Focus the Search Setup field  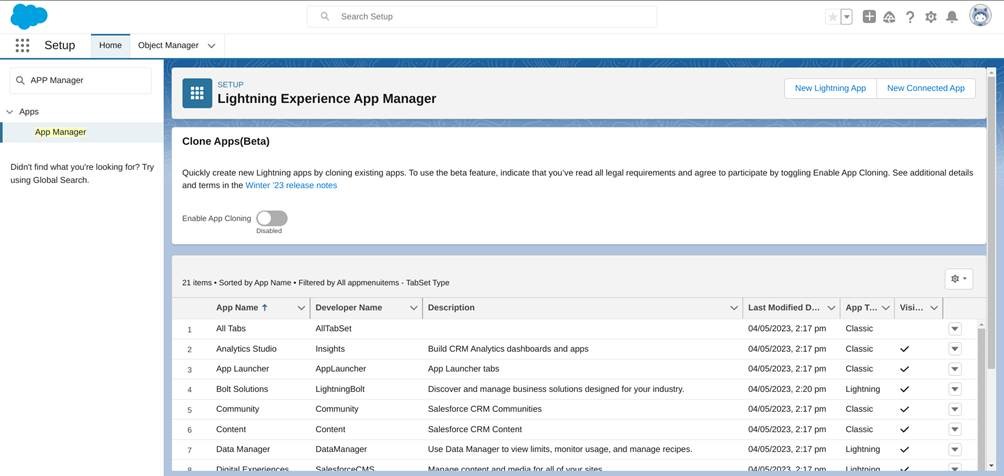click(x=482, y=17)
